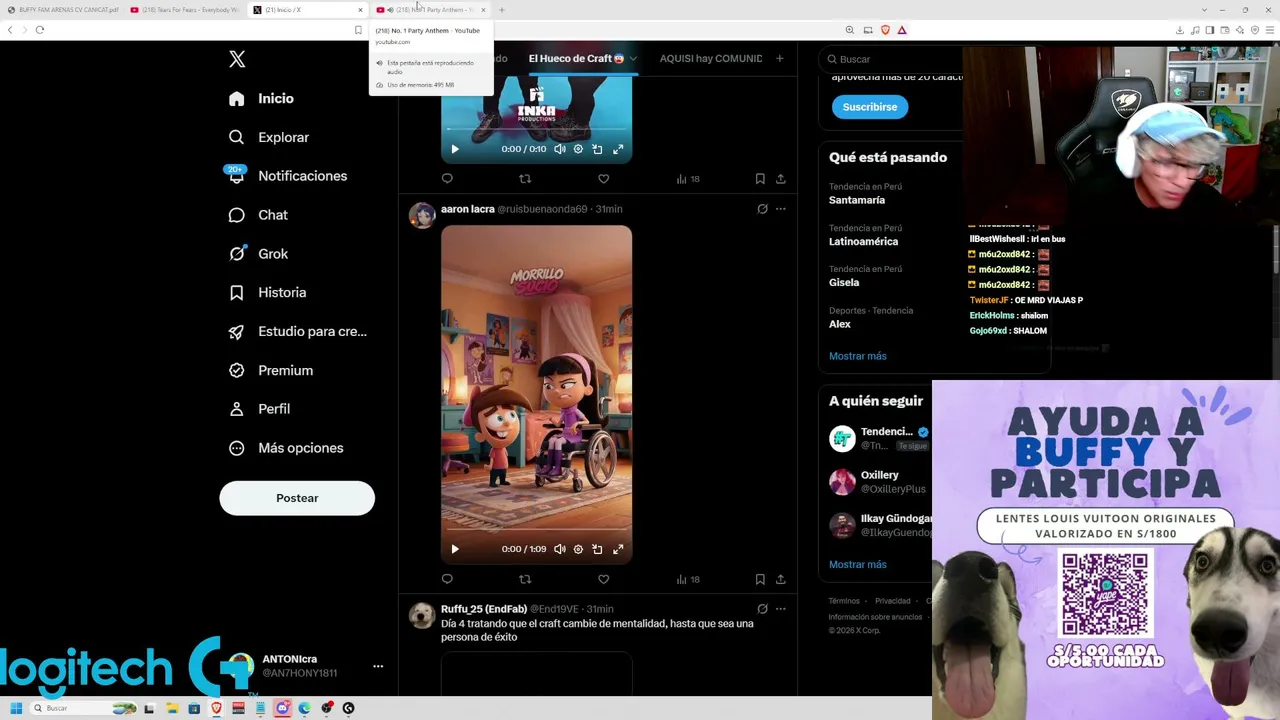Open Chat in the sidebar
The height and width of the screenshot is (720, 1280).
tap(258, 215)
